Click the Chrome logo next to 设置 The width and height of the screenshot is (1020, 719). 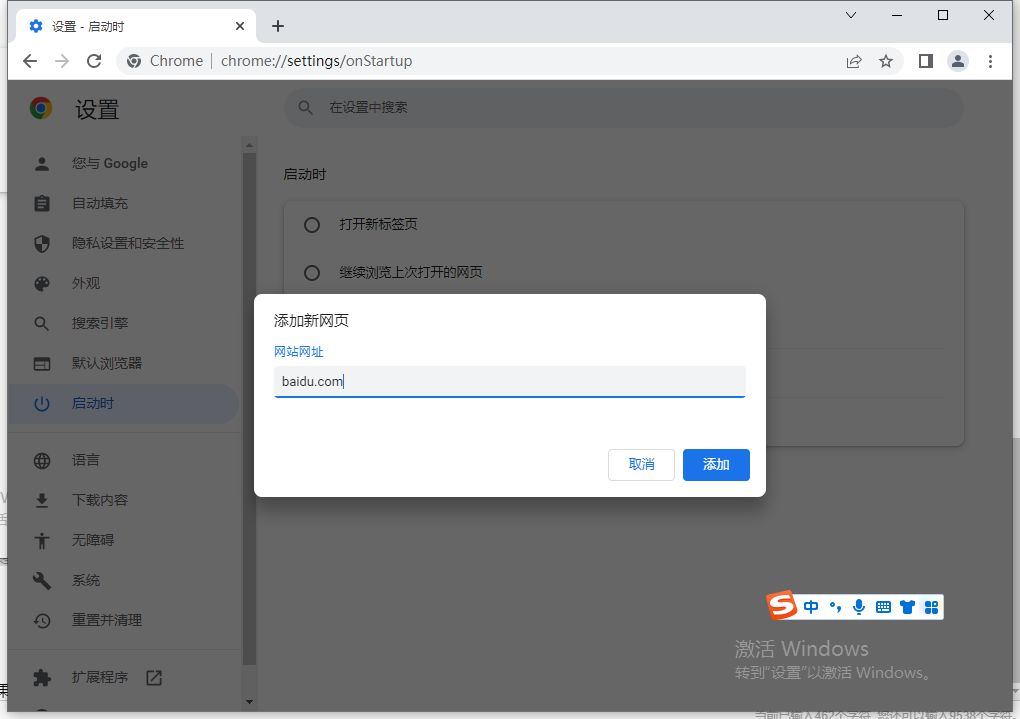tap(41, 108)
